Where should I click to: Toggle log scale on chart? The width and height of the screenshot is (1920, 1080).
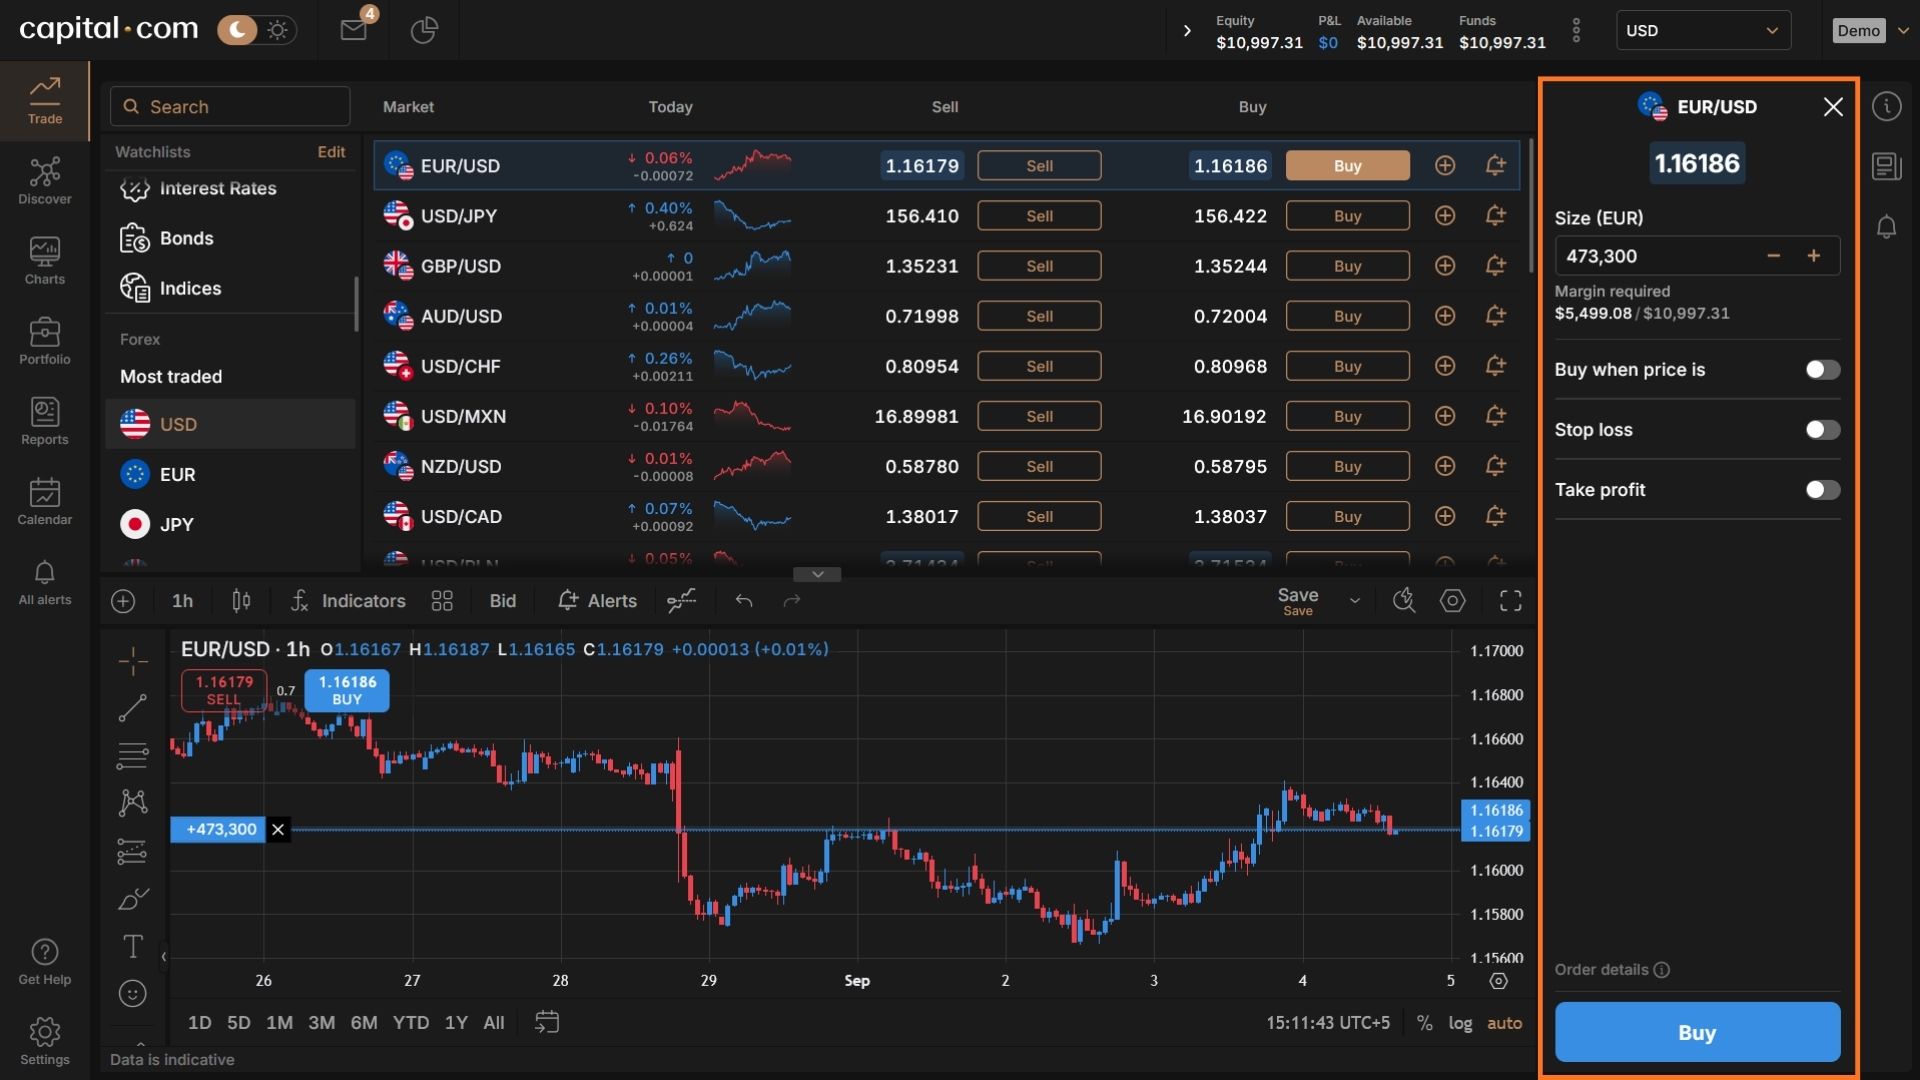click(x=1460, y=1023)
